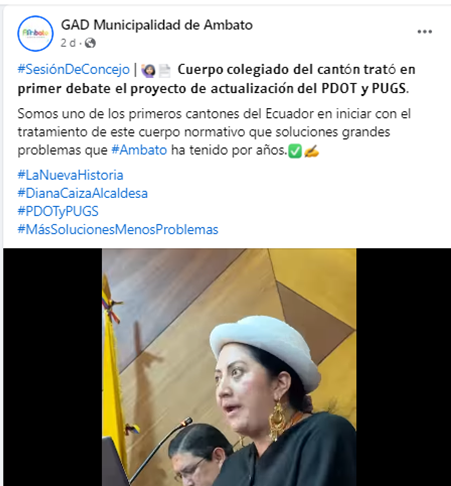This screenshot has width=451, height=486.
Task: Open the #MásSolucionesMenosProblemas hashtag
Action: [x=118, y=229]
